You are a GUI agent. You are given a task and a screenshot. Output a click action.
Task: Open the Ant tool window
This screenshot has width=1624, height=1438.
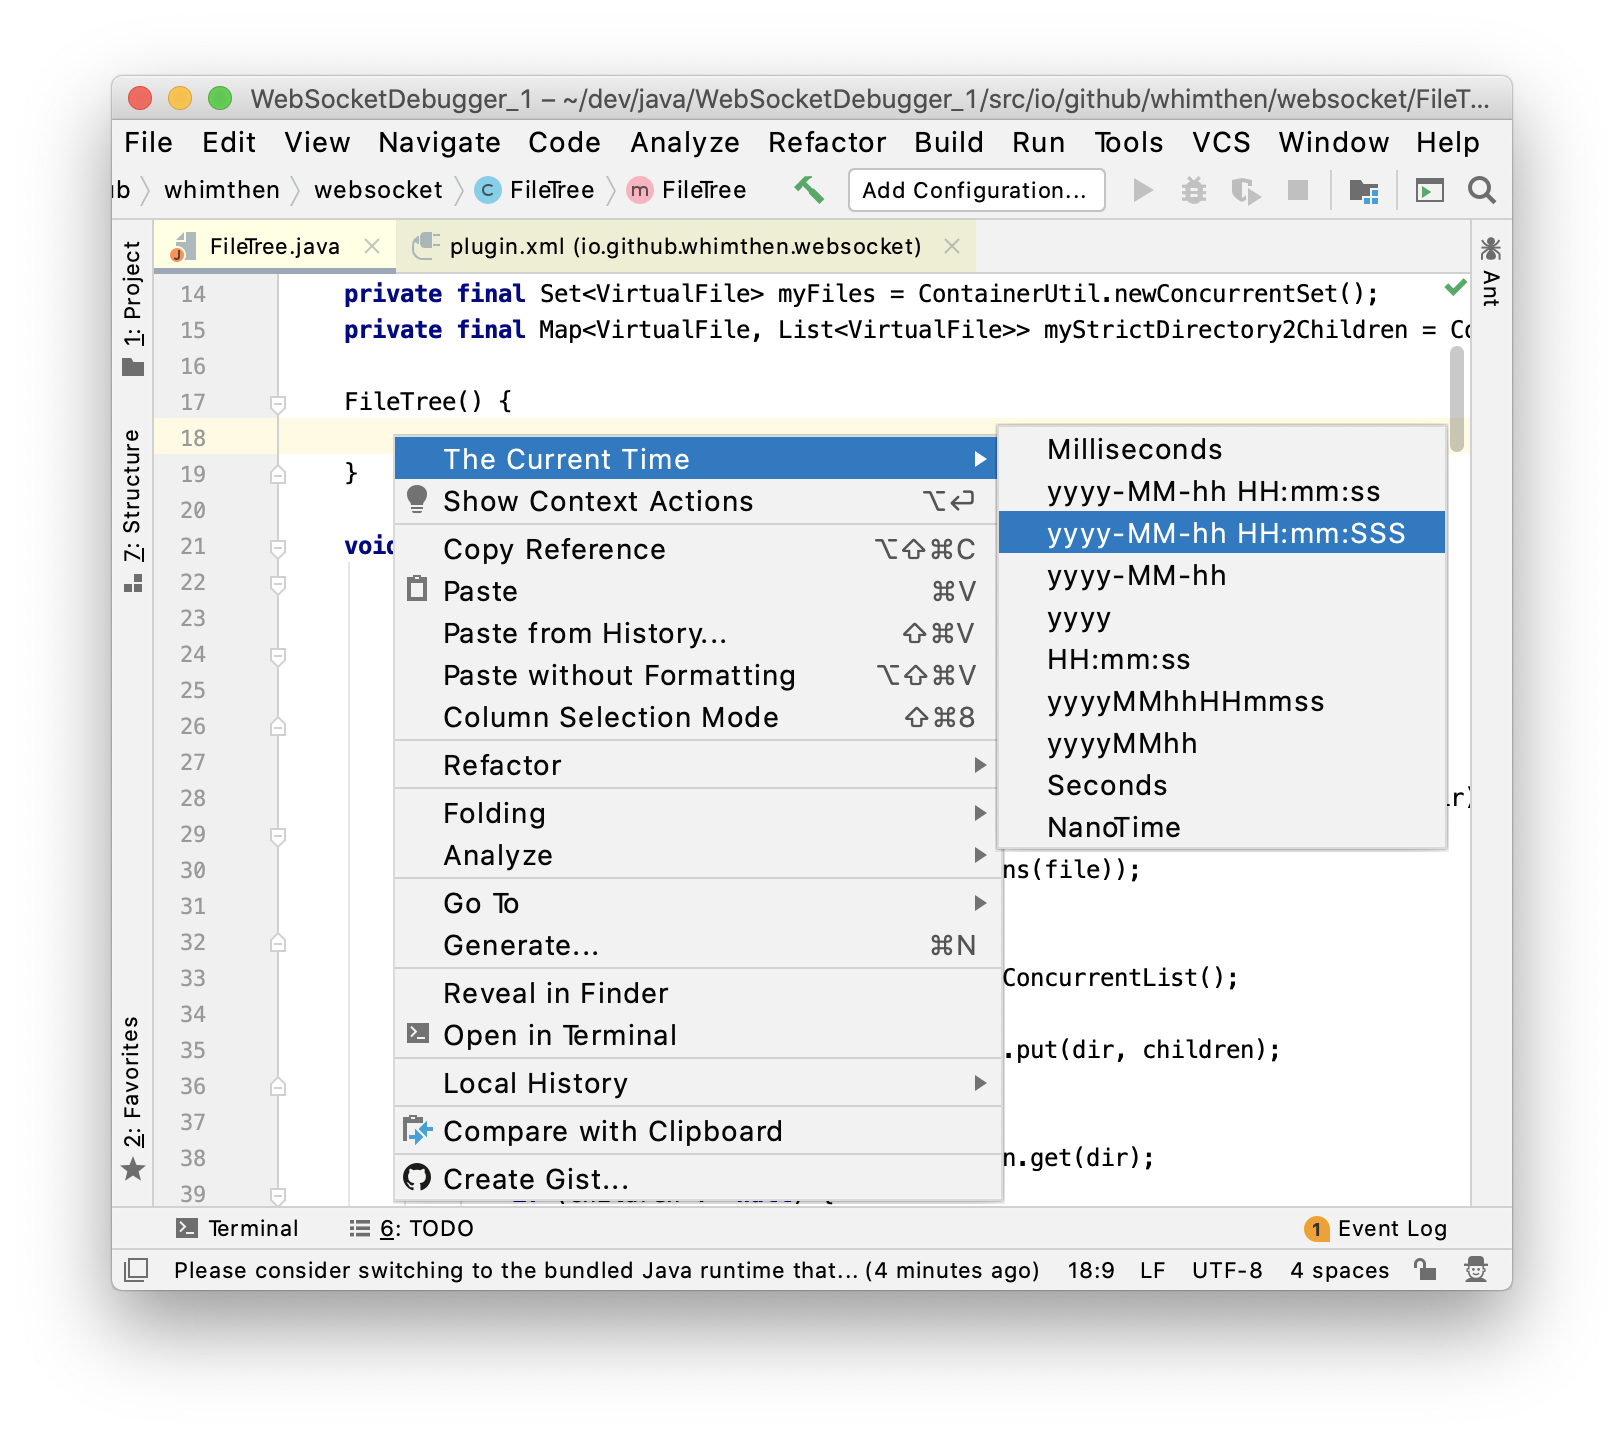pos(1490,272)
